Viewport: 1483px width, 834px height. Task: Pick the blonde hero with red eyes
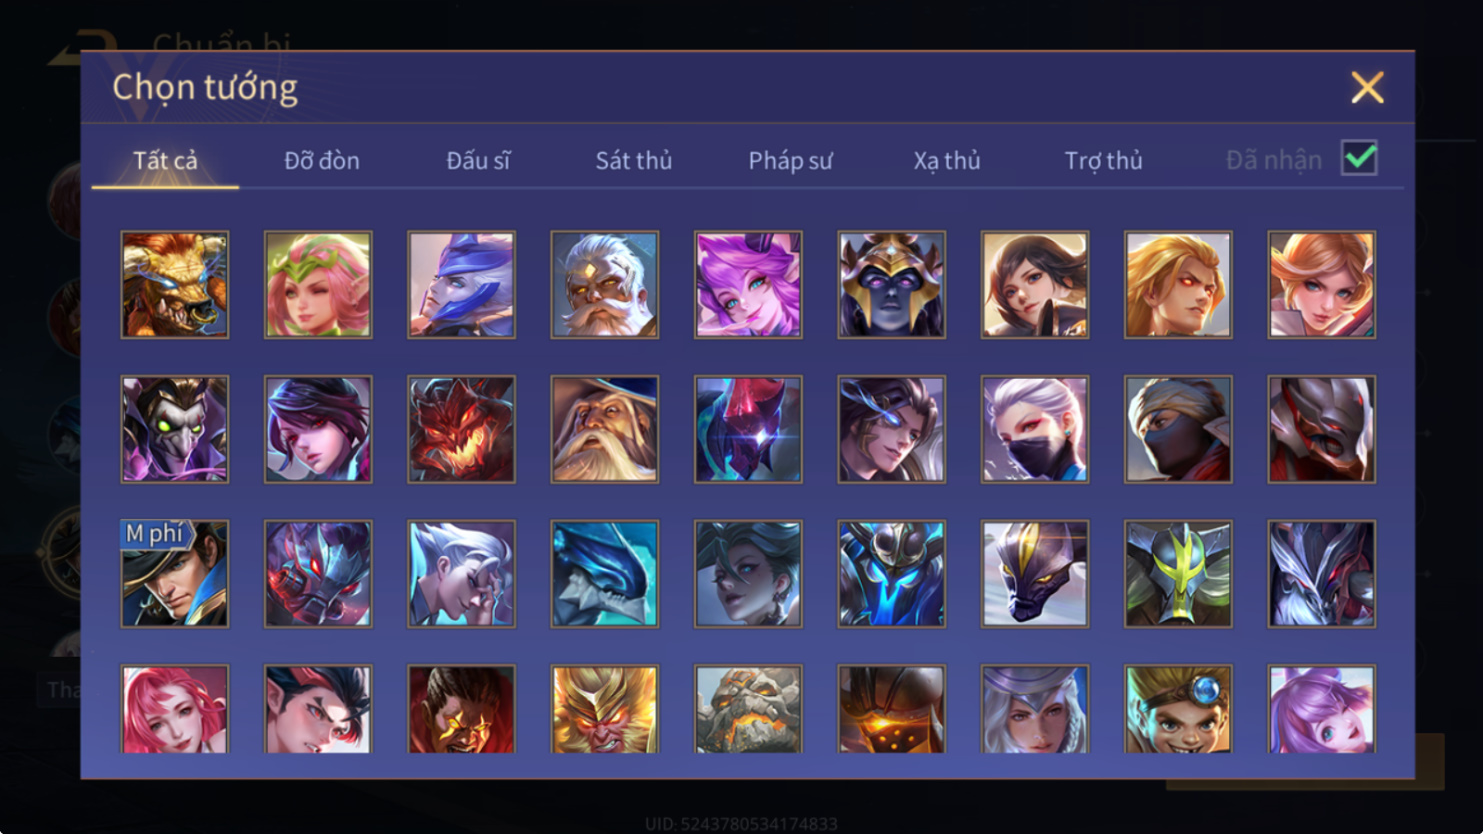pos(1178,285)
